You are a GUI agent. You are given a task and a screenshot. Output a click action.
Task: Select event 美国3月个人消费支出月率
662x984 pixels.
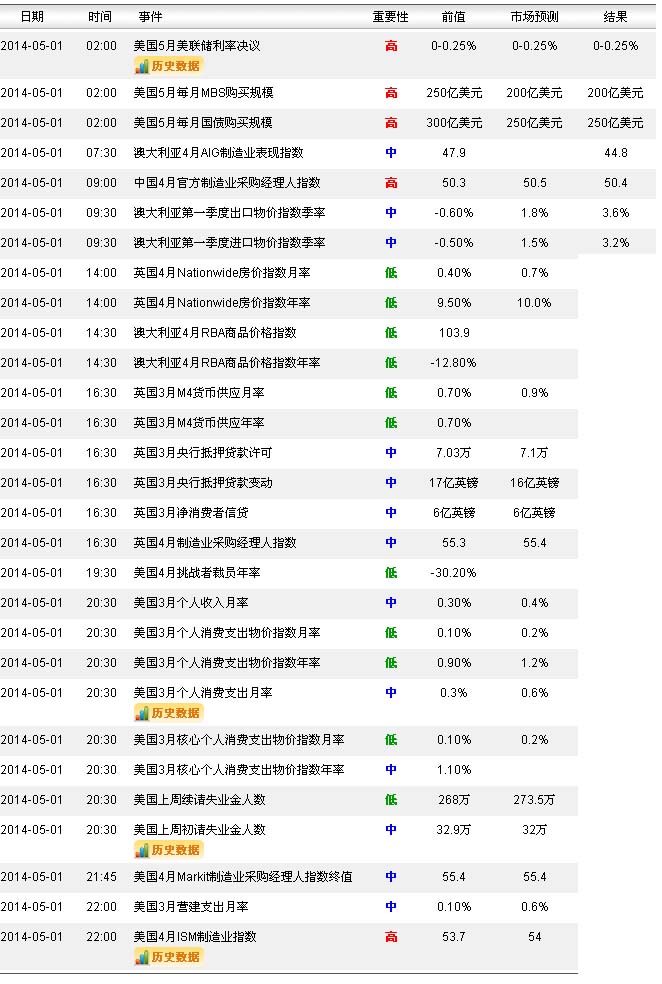[x=203, y=693]
